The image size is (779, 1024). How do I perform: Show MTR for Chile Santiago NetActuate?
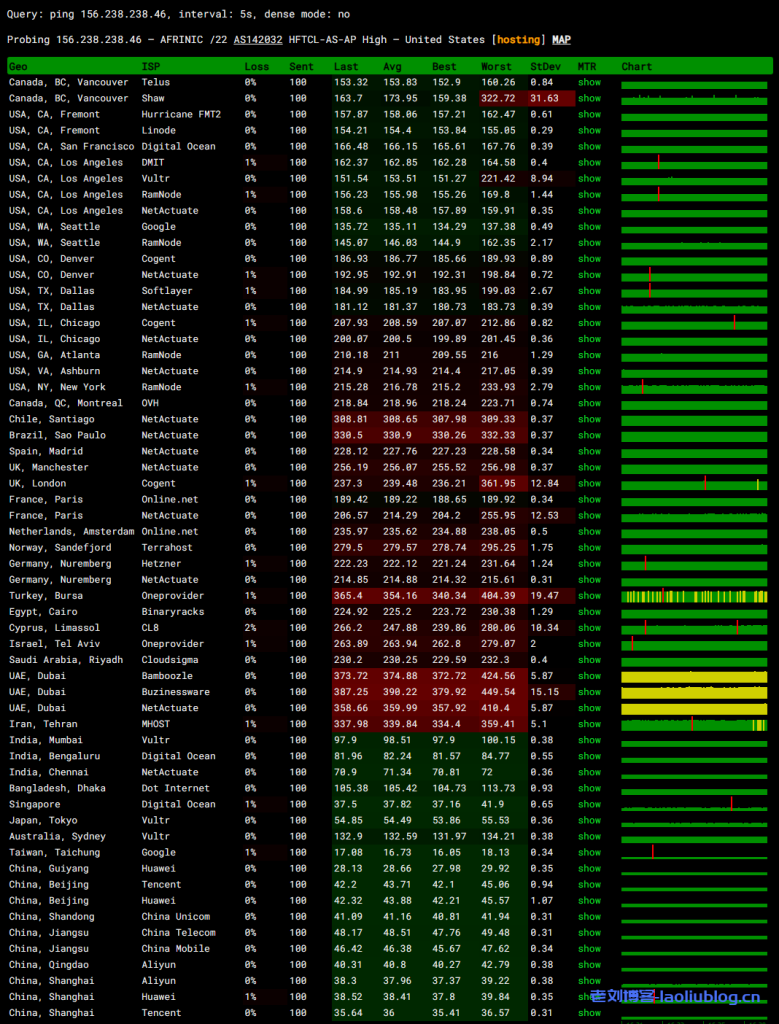tap(589, 419)
